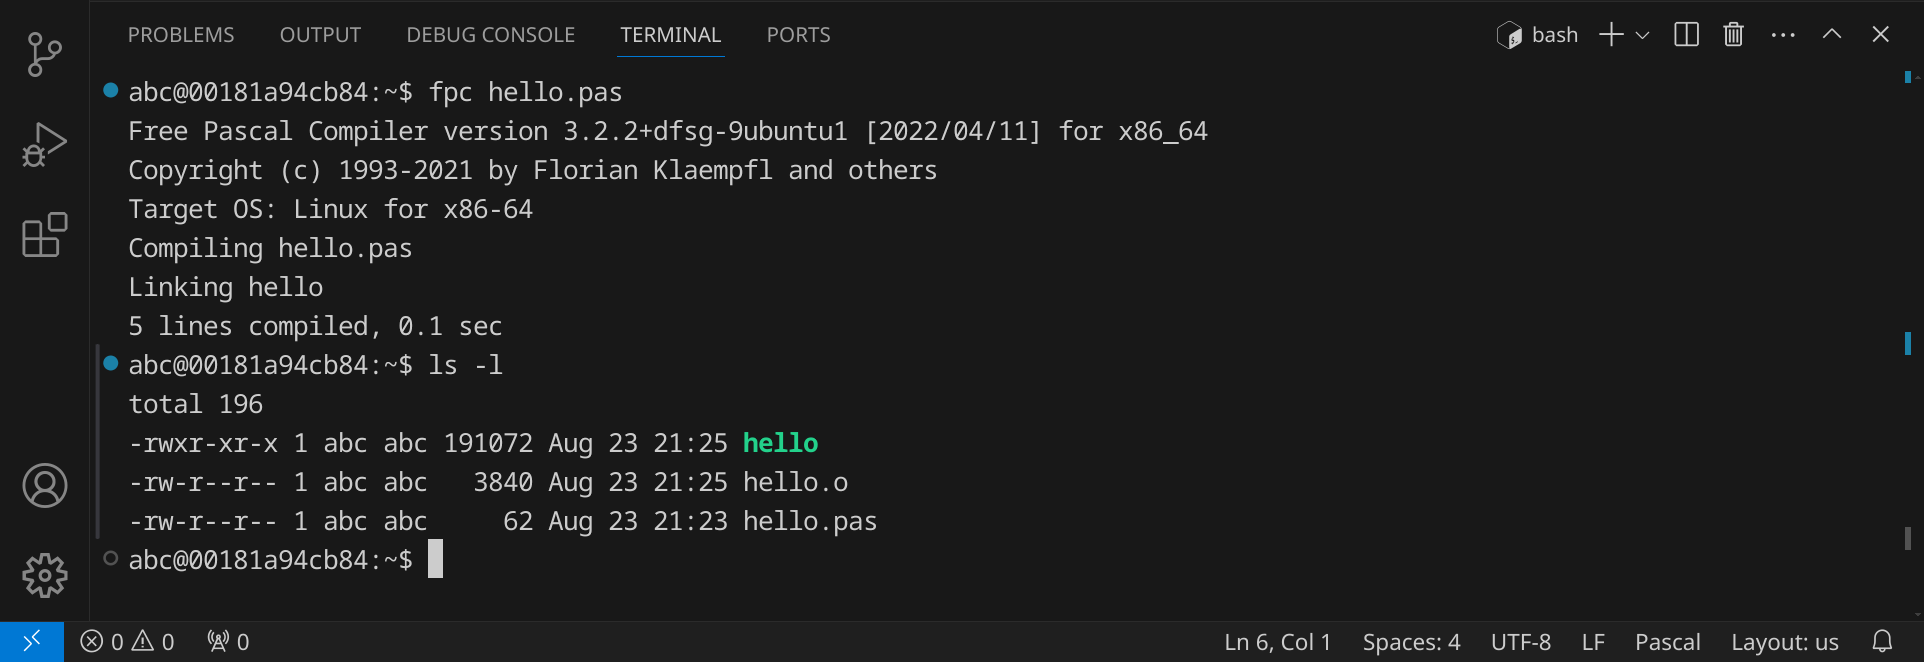This screenshot has height=662, width=1924.
Task: Switch to the DEBUG CONSOLE tab
Action: (x=490, y=35)
